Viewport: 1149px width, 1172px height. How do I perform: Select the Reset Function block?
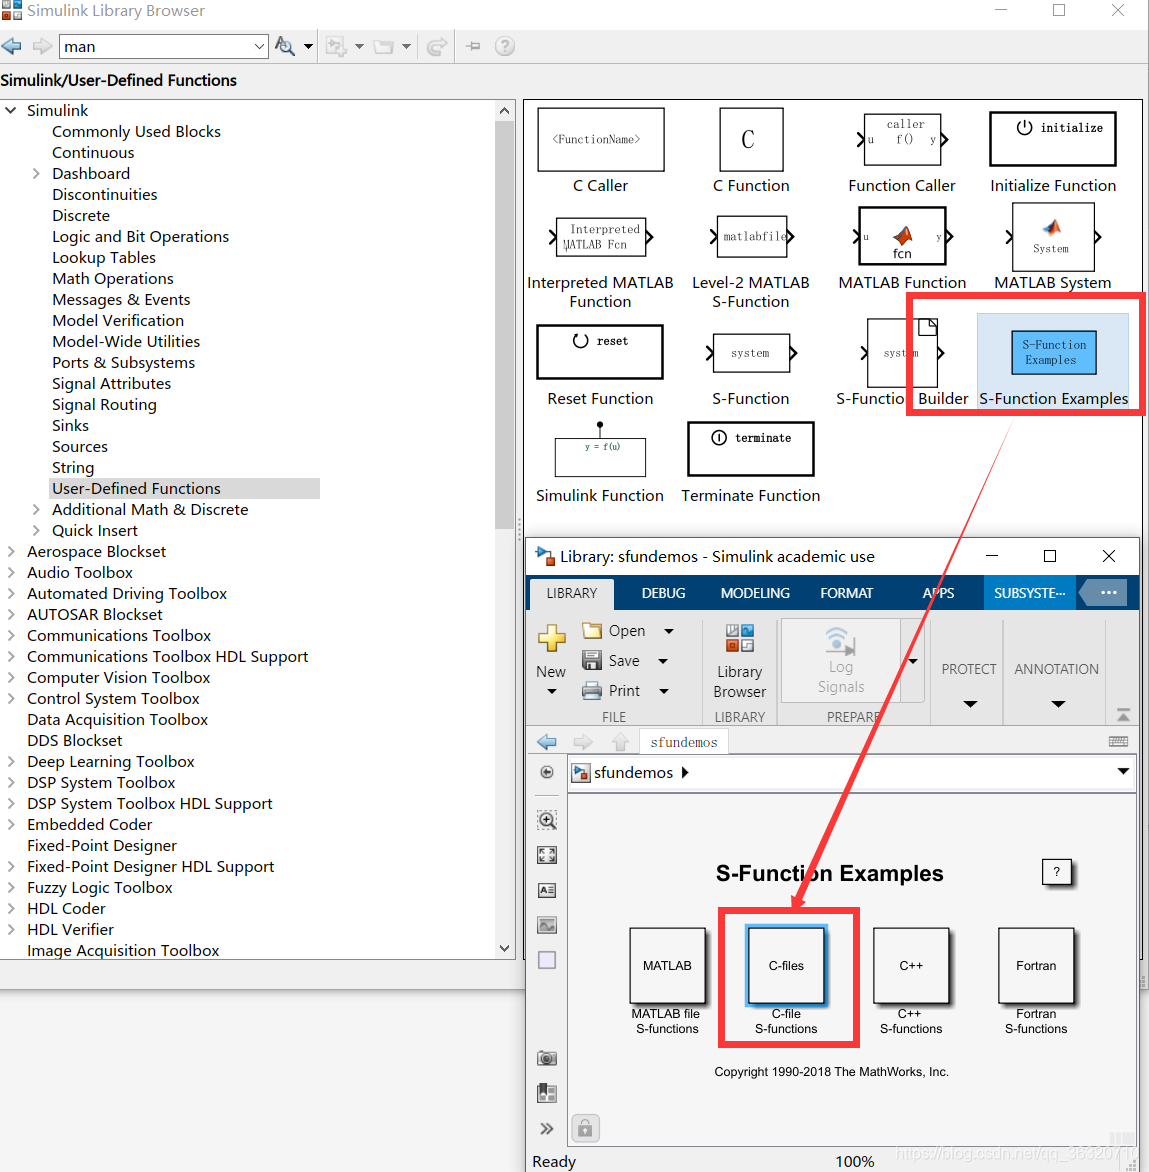coord(600,352)
